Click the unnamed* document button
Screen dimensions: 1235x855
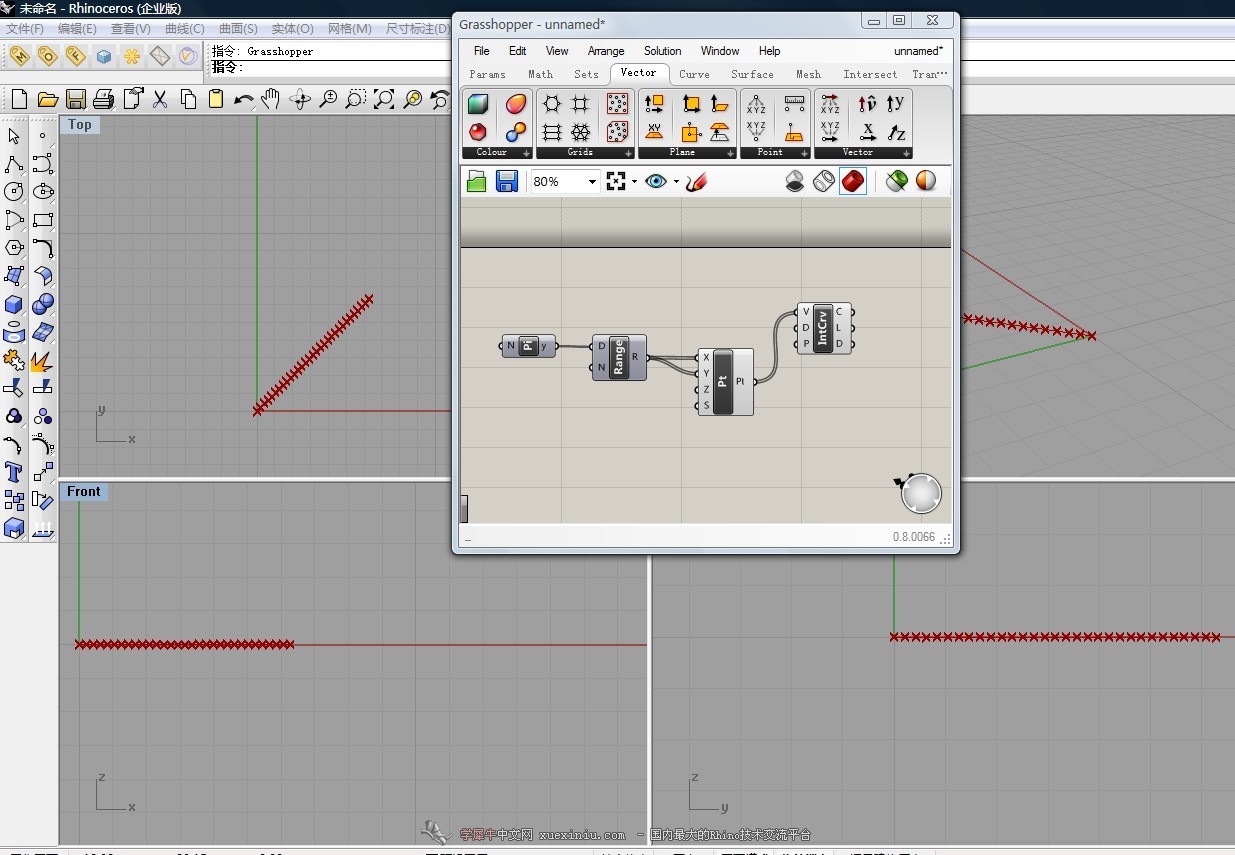pyautogui.click(x=918, y=51)
